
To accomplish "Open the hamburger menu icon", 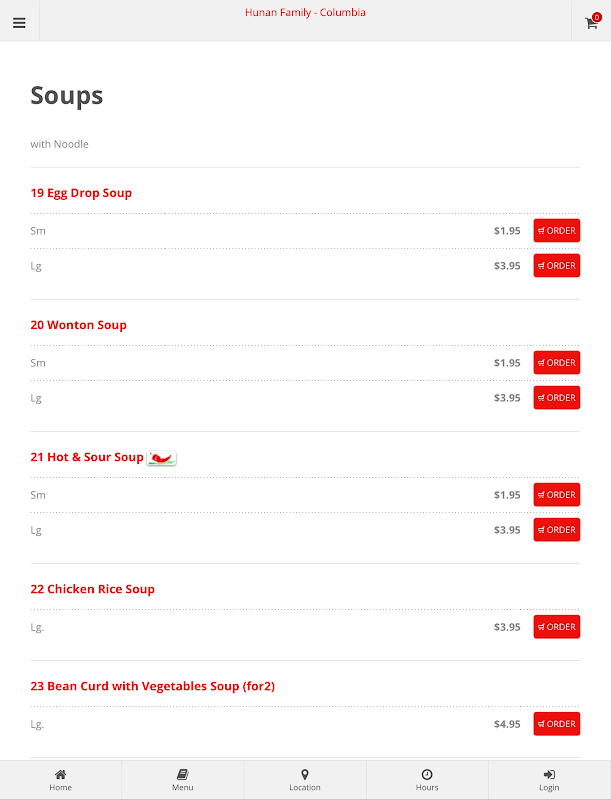I will [19, 22].
